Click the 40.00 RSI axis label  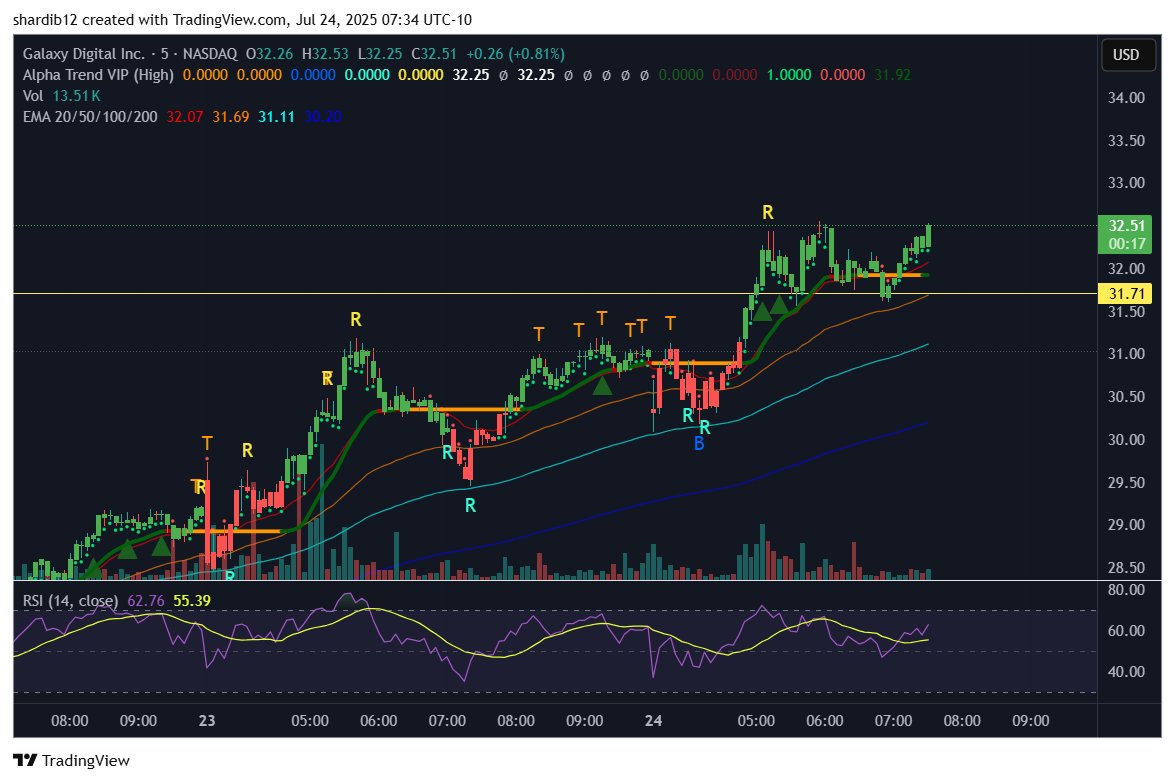(1126, 672)
